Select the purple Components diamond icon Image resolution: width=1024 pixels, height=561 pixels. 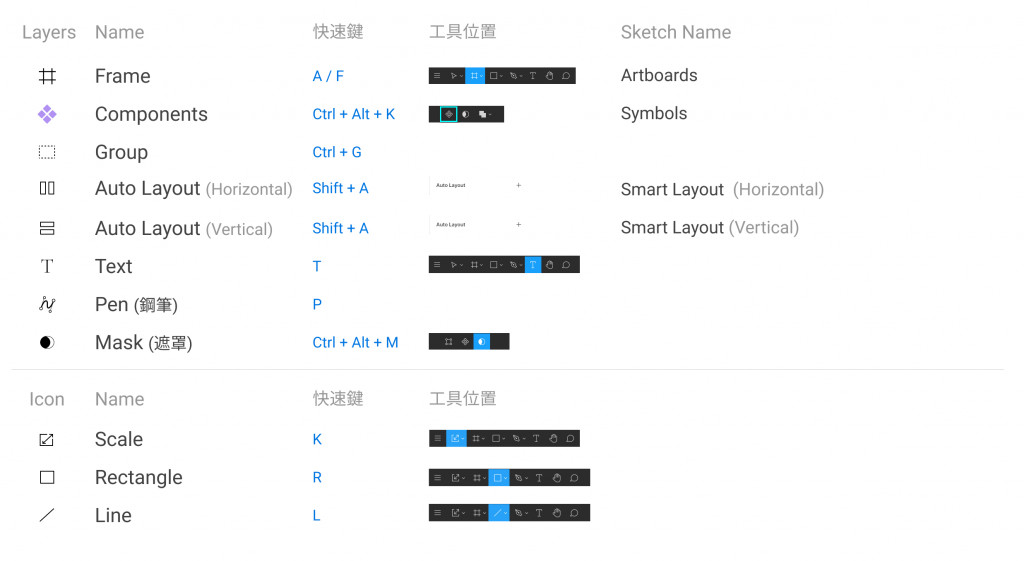pyautogui.click(x=47, y=114)
